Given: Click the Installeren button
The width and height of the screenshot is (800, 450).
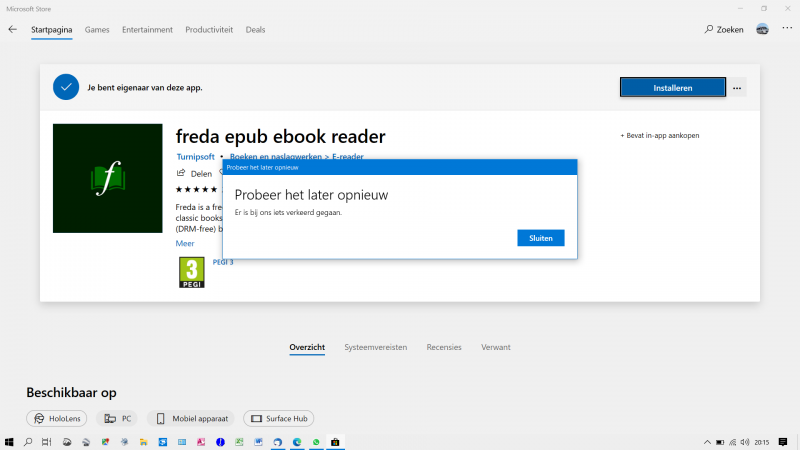Looking at the screenshot, I should (672, 88).
